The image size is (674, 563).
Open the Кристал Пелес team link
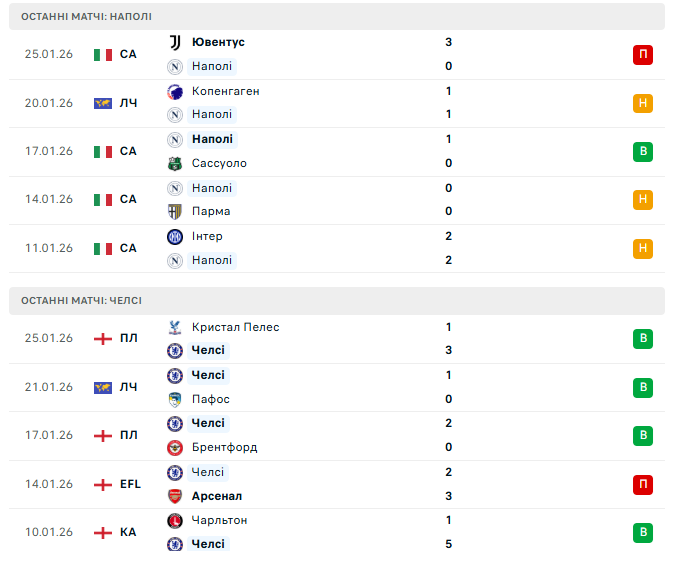(235, 327)
